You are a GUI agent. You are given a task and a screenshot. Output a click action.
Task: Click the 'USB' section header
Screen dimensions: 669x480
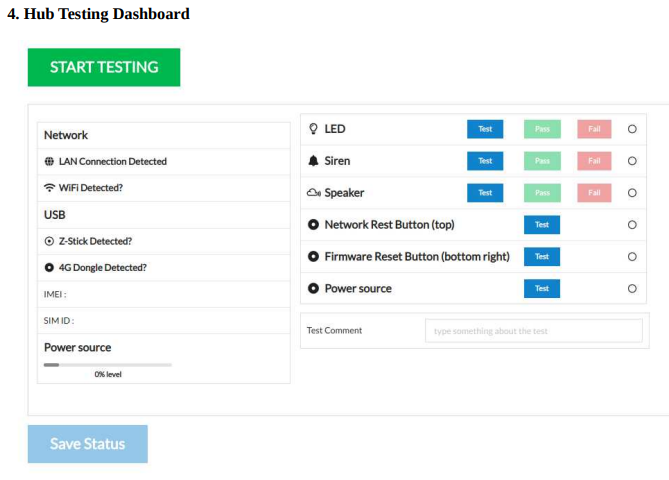[x=55, y=215]
